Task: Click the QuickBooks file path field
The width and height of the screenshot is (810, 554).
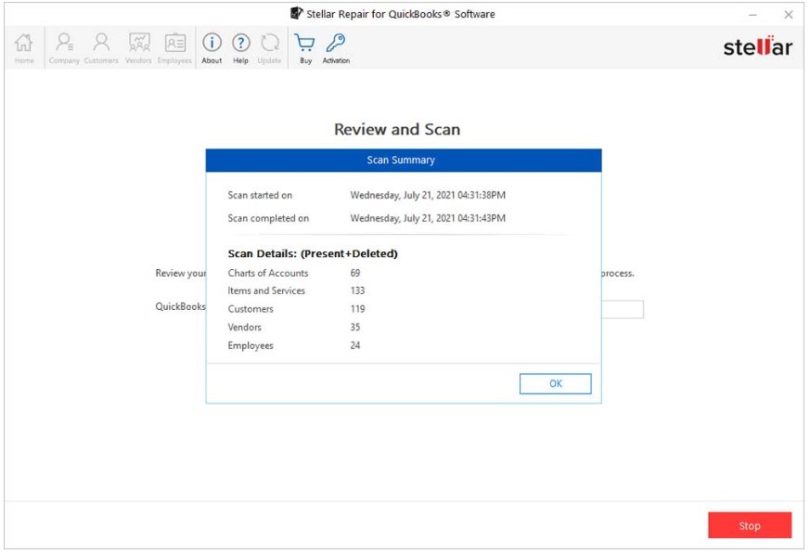Action: [622, 309]
